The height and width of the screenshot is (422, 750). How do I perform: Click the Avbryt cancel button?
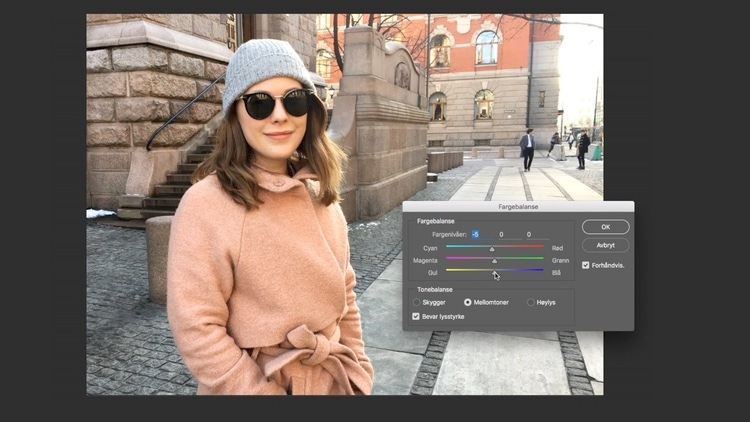606,245
